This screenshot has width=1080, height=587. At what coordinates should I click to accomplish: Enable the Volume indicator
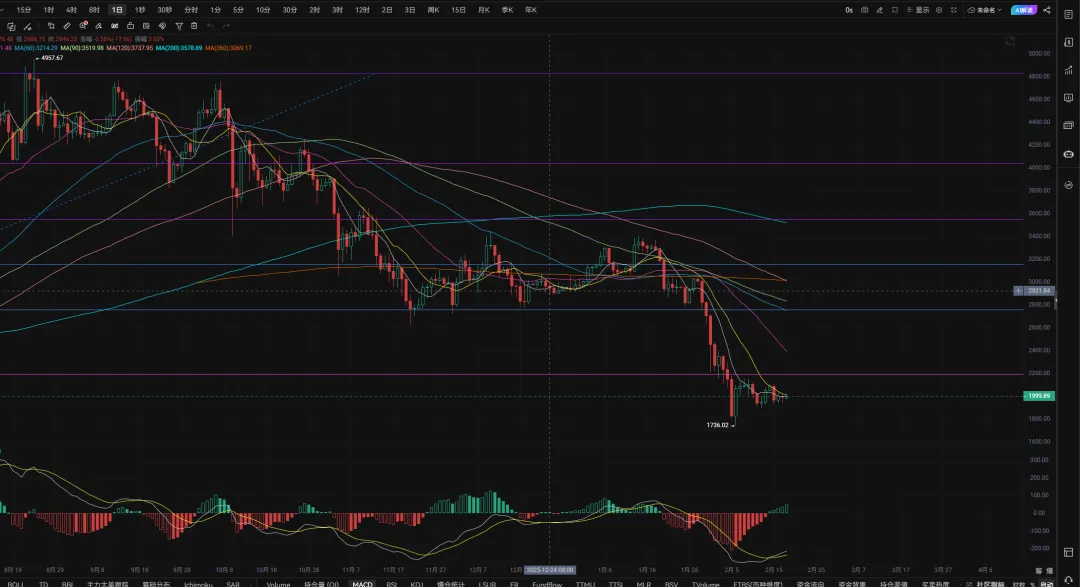(x=278, y=583)
